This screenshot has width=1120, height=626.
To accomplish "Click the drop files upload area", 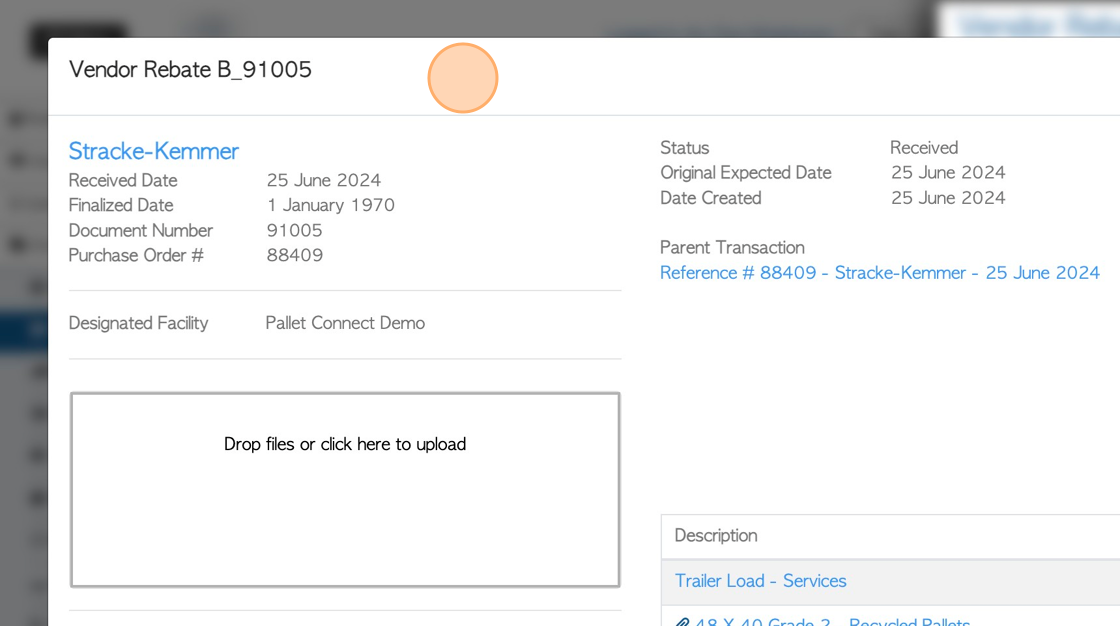I will pyautogui.click(x=345, y=490).
